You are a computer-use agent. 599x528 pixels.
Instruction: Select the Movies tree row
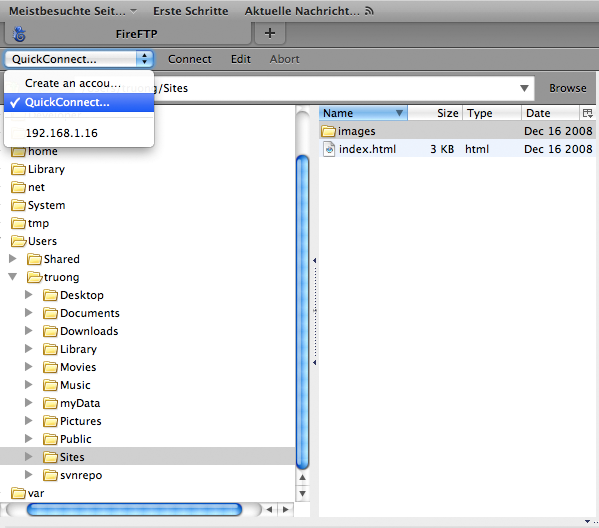point(147,367)
